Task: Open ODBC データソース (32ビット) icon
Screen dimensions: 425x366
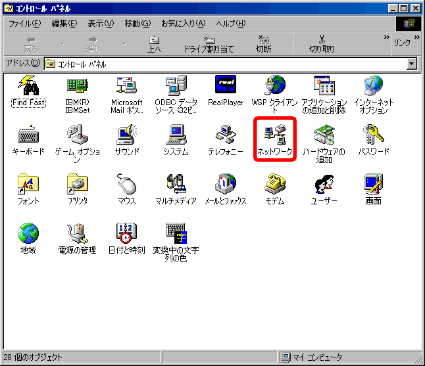Action: [x=176, y=95]
